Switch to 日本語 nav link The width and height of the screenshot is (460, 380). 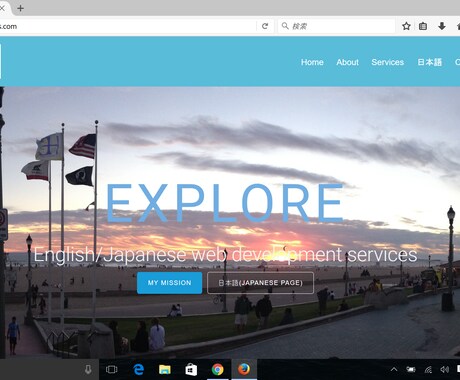430,62
